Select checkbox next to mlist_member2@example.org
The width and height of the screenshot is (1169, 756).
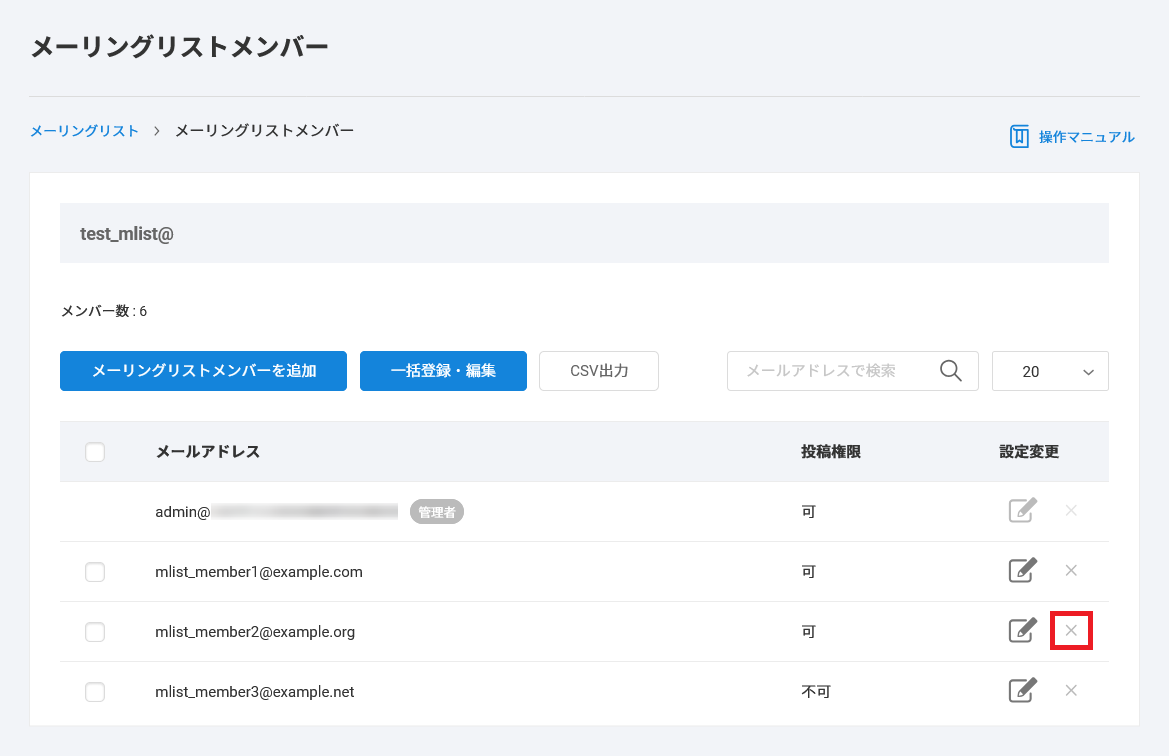pyautogui.click(x=95, y=632)
